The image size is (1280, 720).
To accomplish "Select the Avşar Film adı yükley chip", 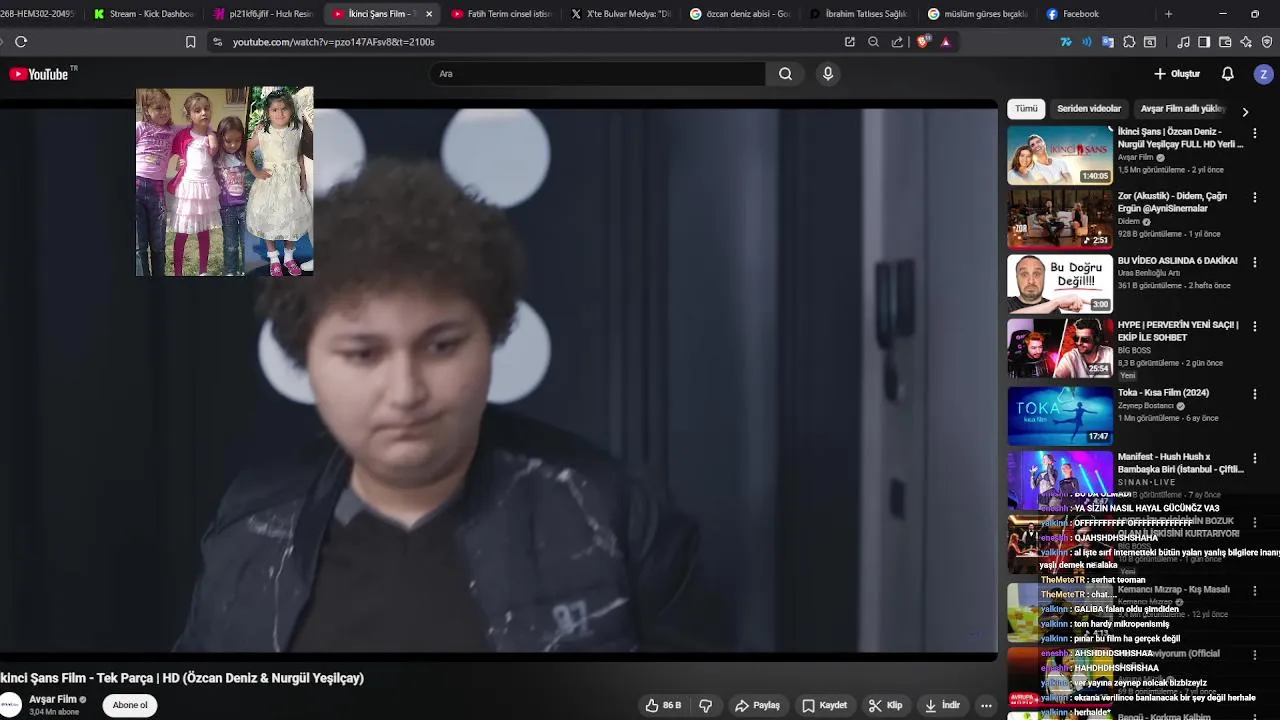I will 1183,108.
